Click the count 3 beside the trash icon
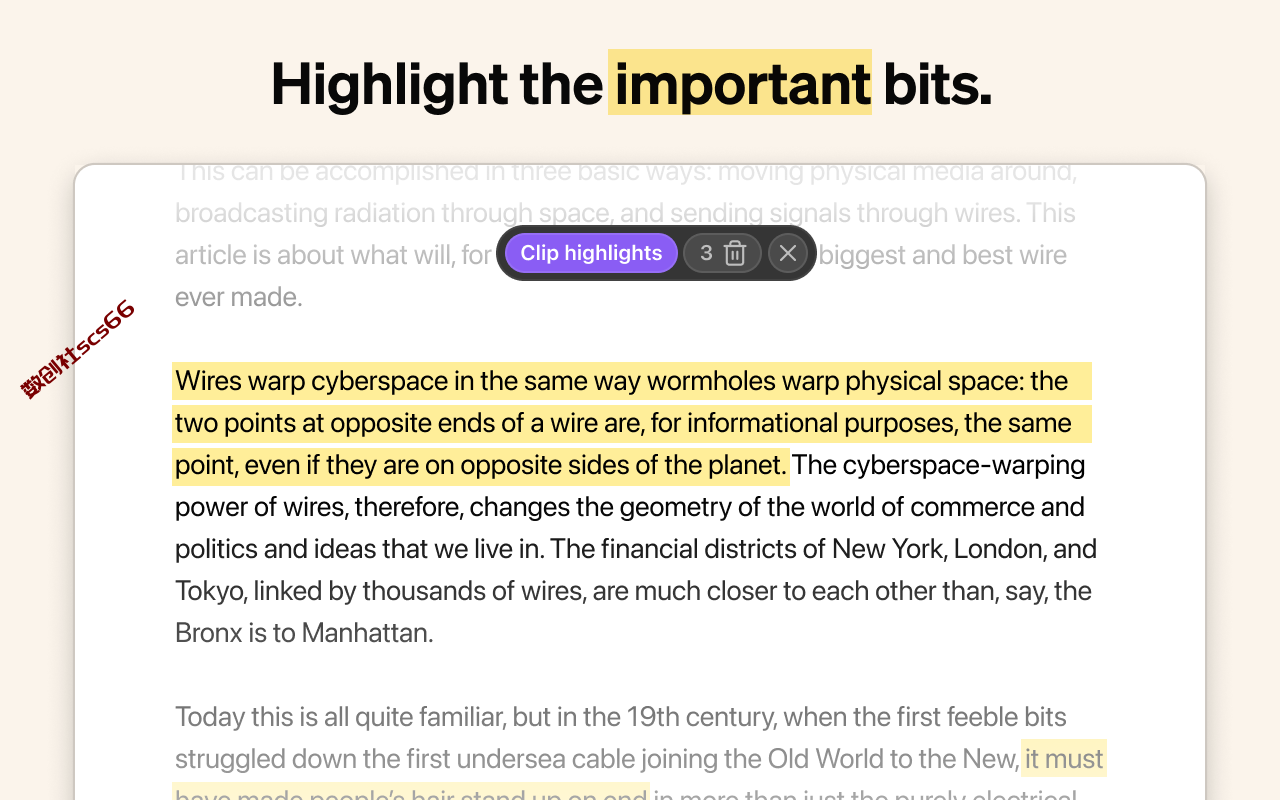 click(706, 253)
